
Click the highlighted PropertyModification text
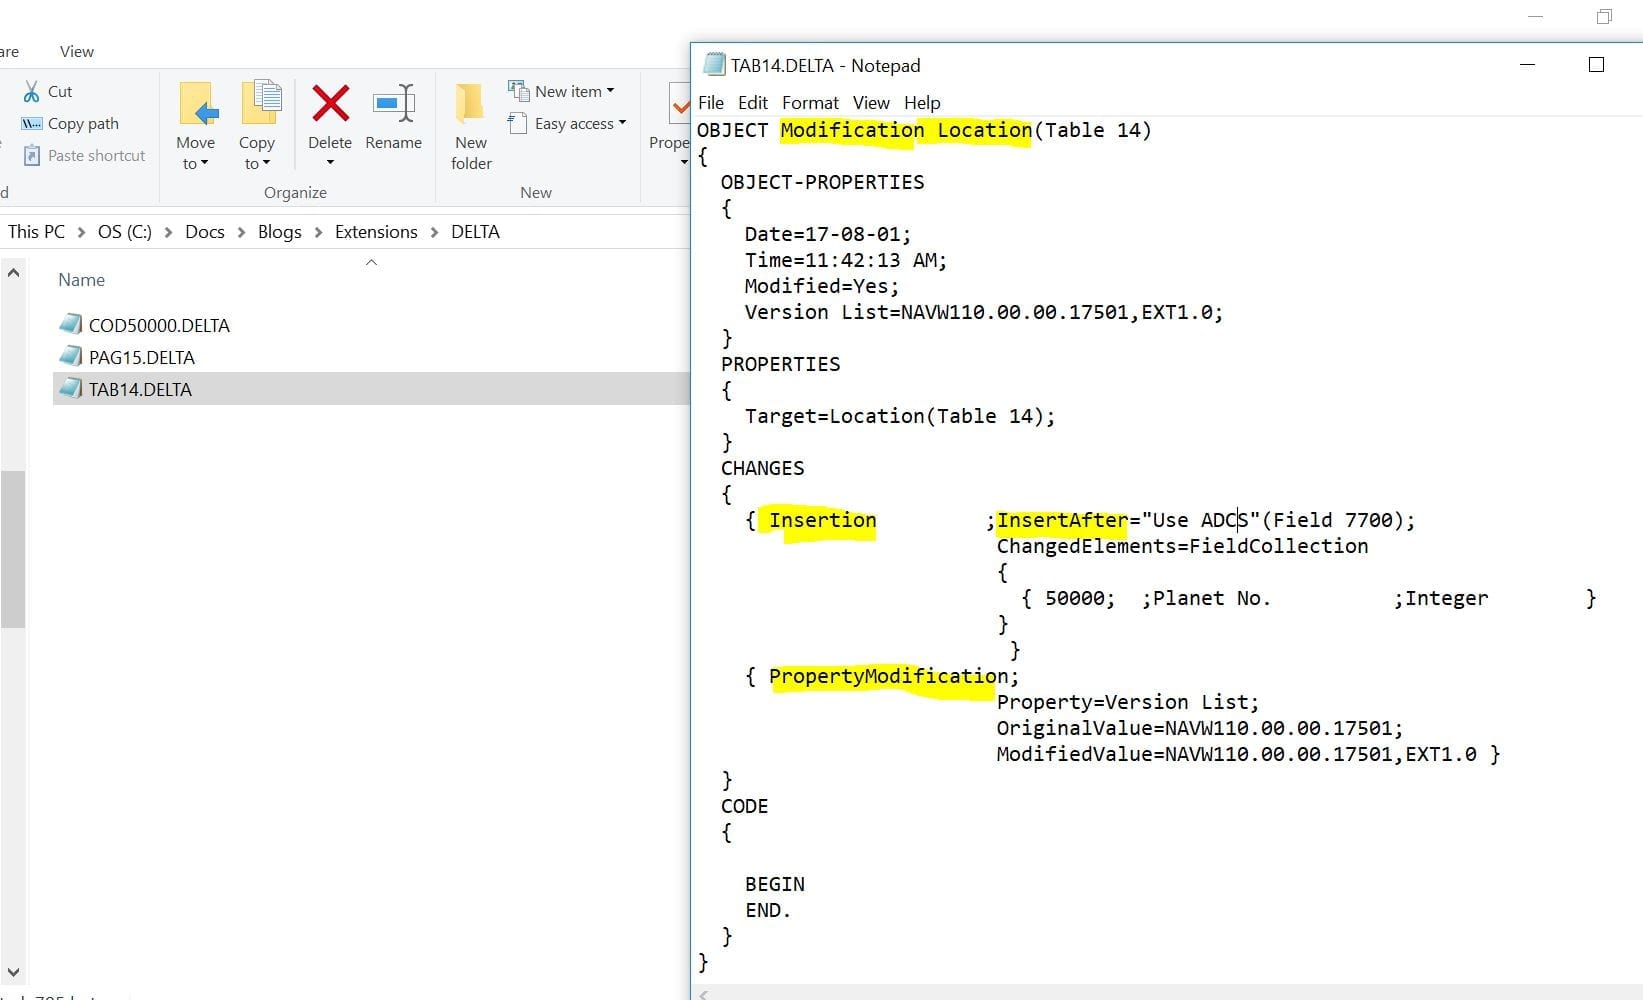(888, 676)
